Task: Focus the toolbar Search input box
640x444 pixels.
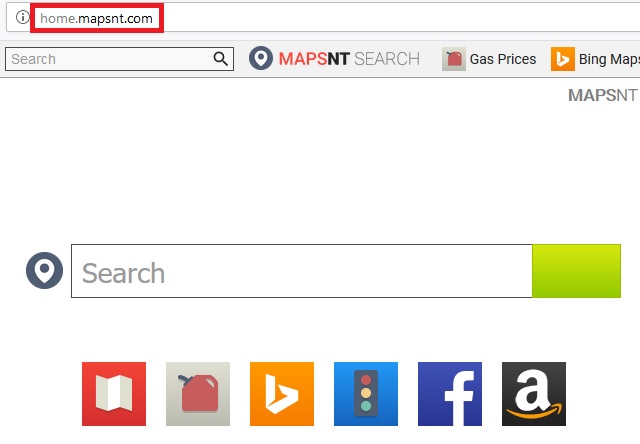Action: (110, 59)
